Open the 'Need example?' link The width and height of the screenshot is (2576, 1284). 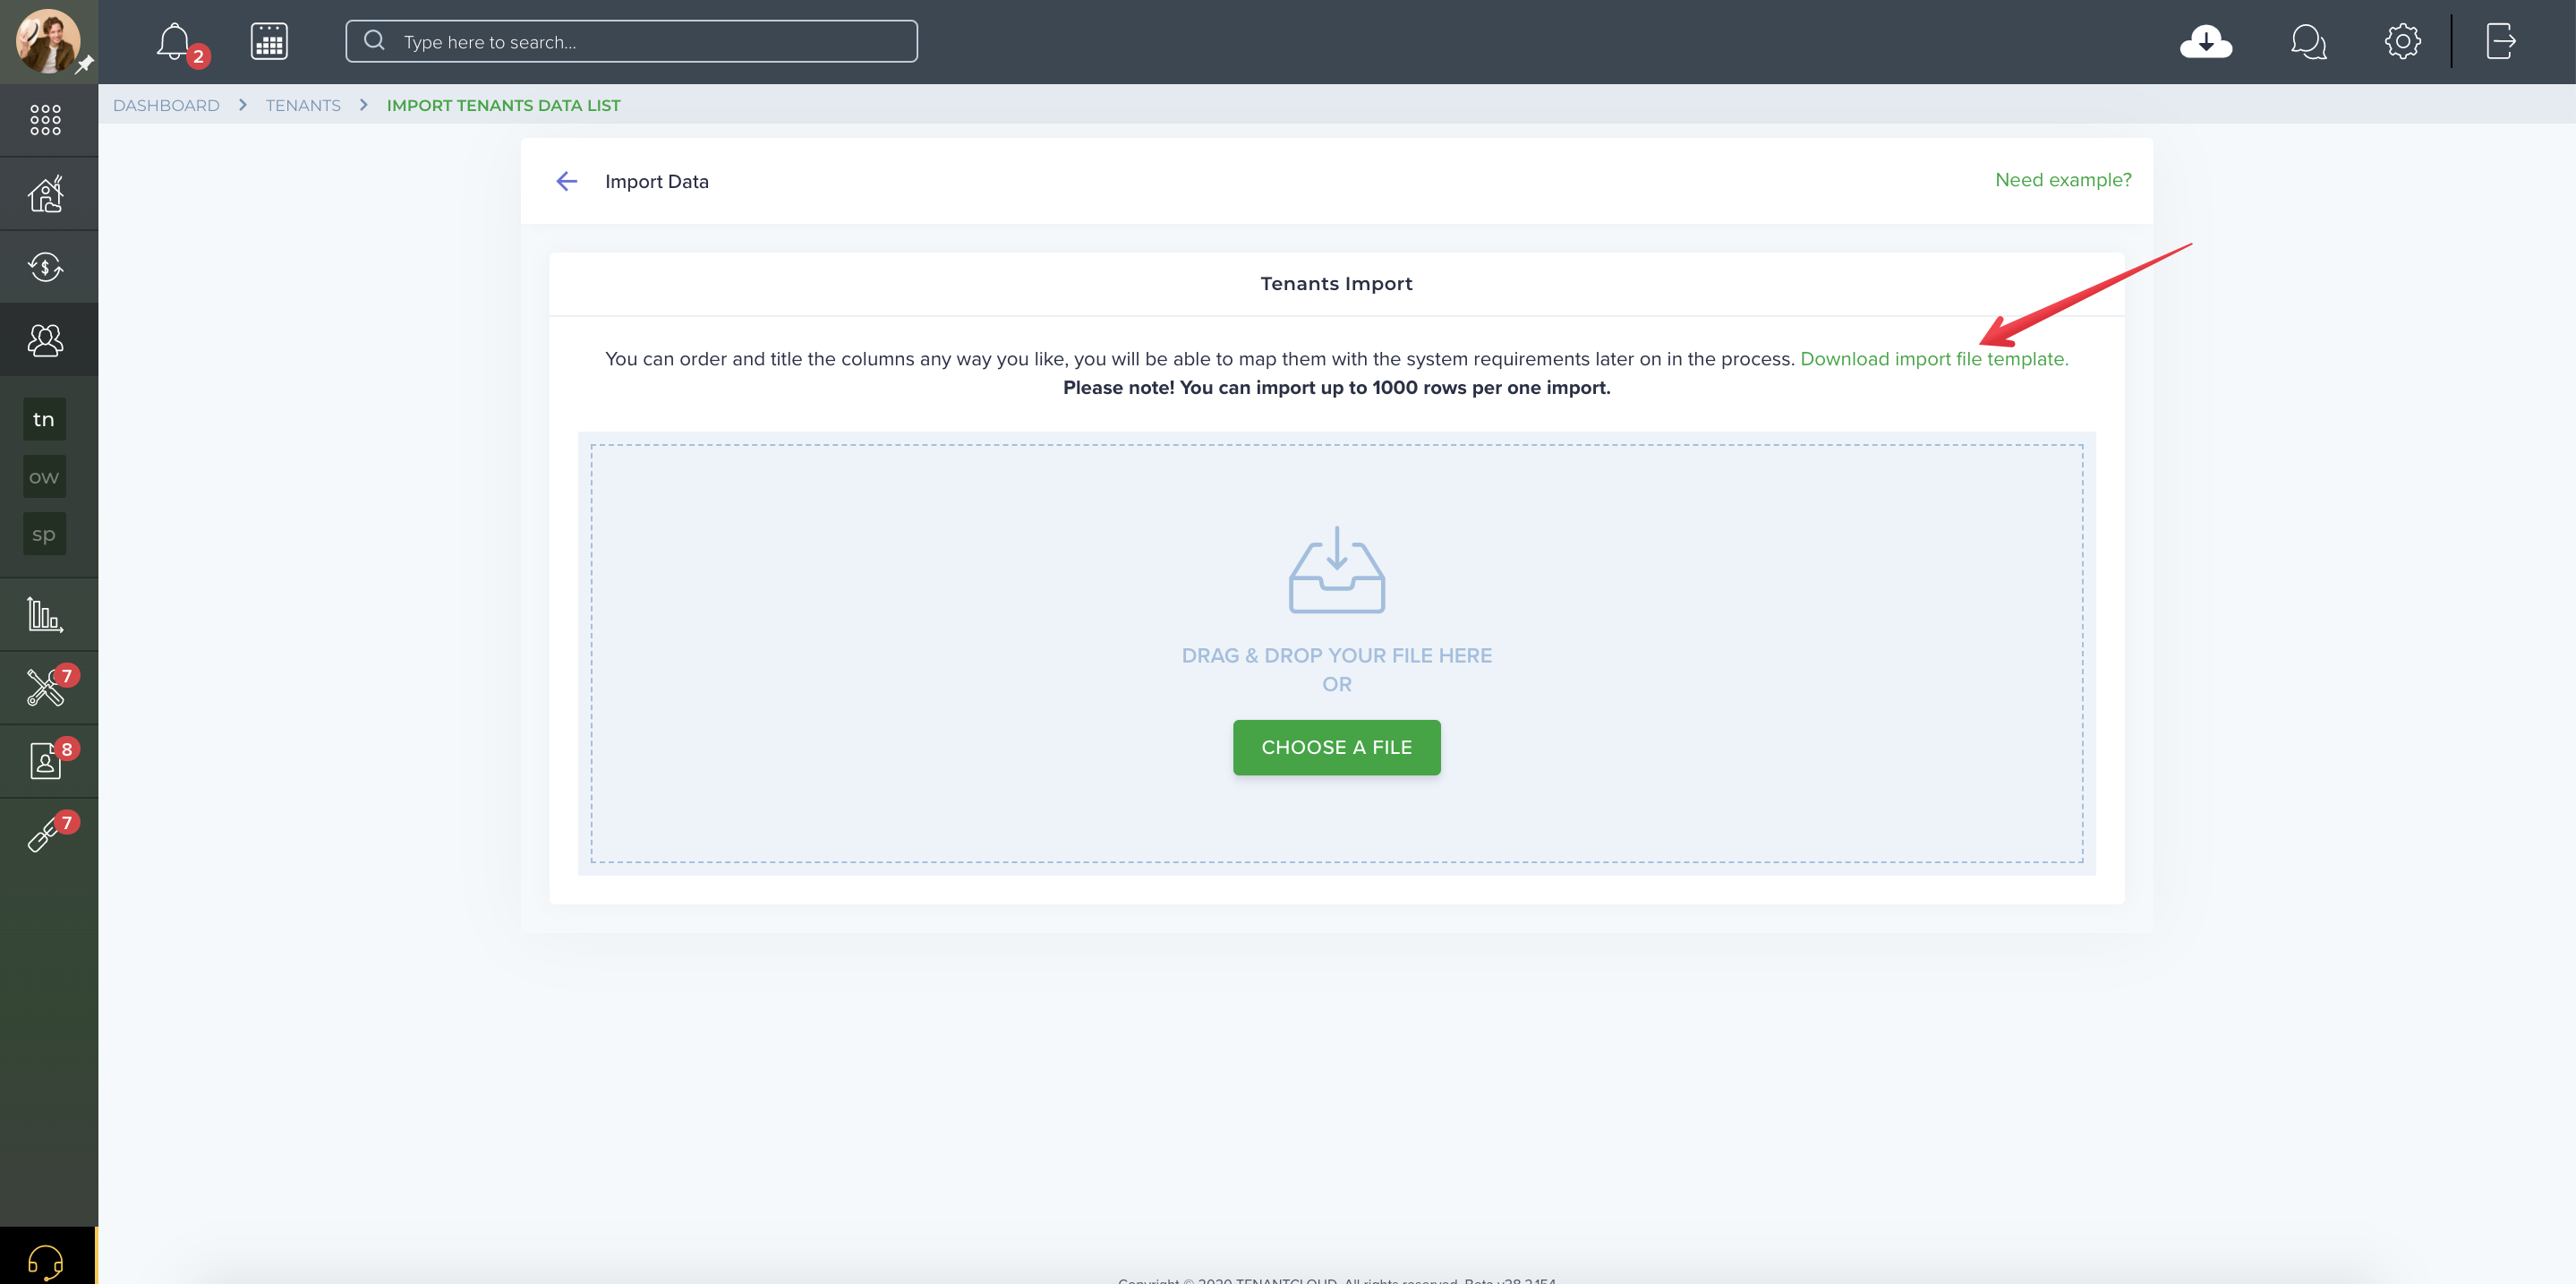[x=2063, y=180]
